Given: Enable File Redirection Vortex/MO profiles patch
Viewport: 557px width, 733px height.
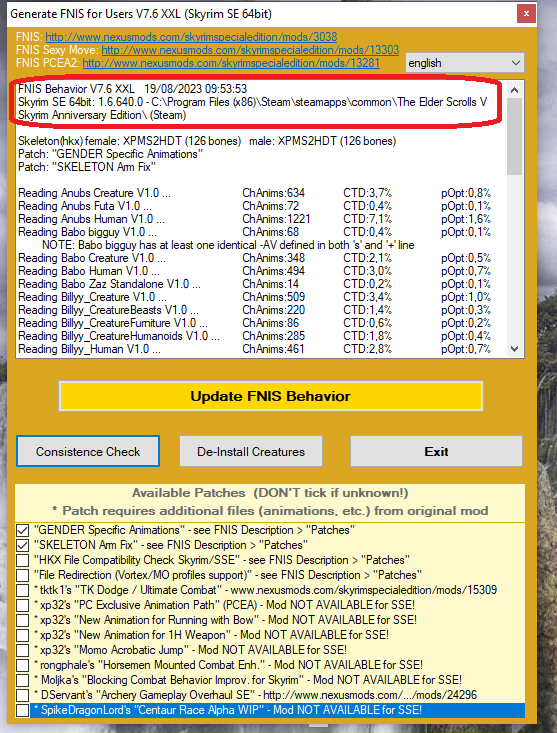Looking at the screenshot, I should point(22,575).
